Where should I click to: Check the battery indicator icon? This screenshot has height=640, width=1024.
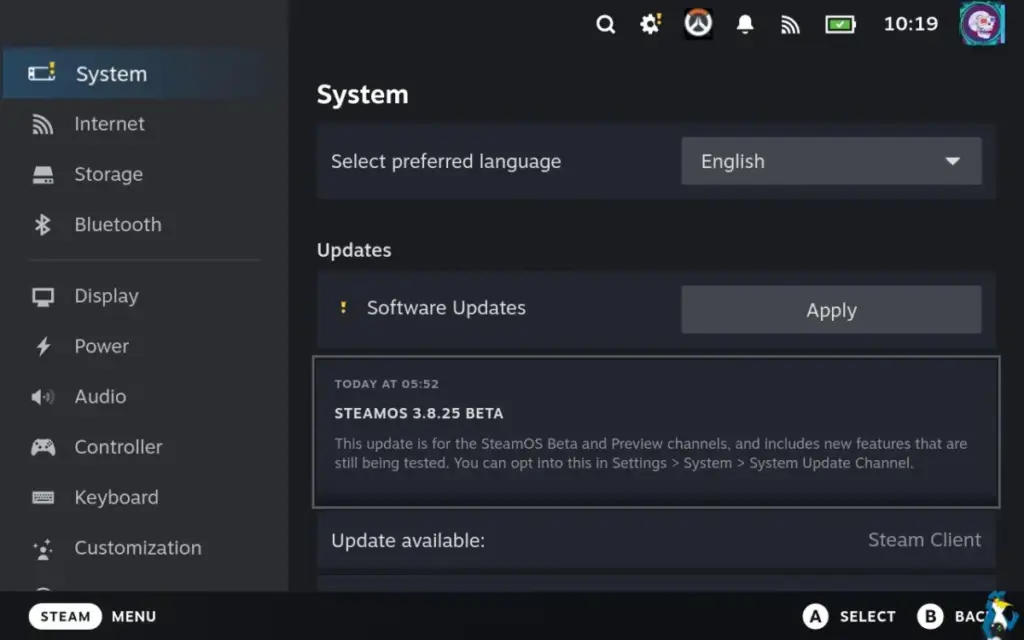[840, 25]
